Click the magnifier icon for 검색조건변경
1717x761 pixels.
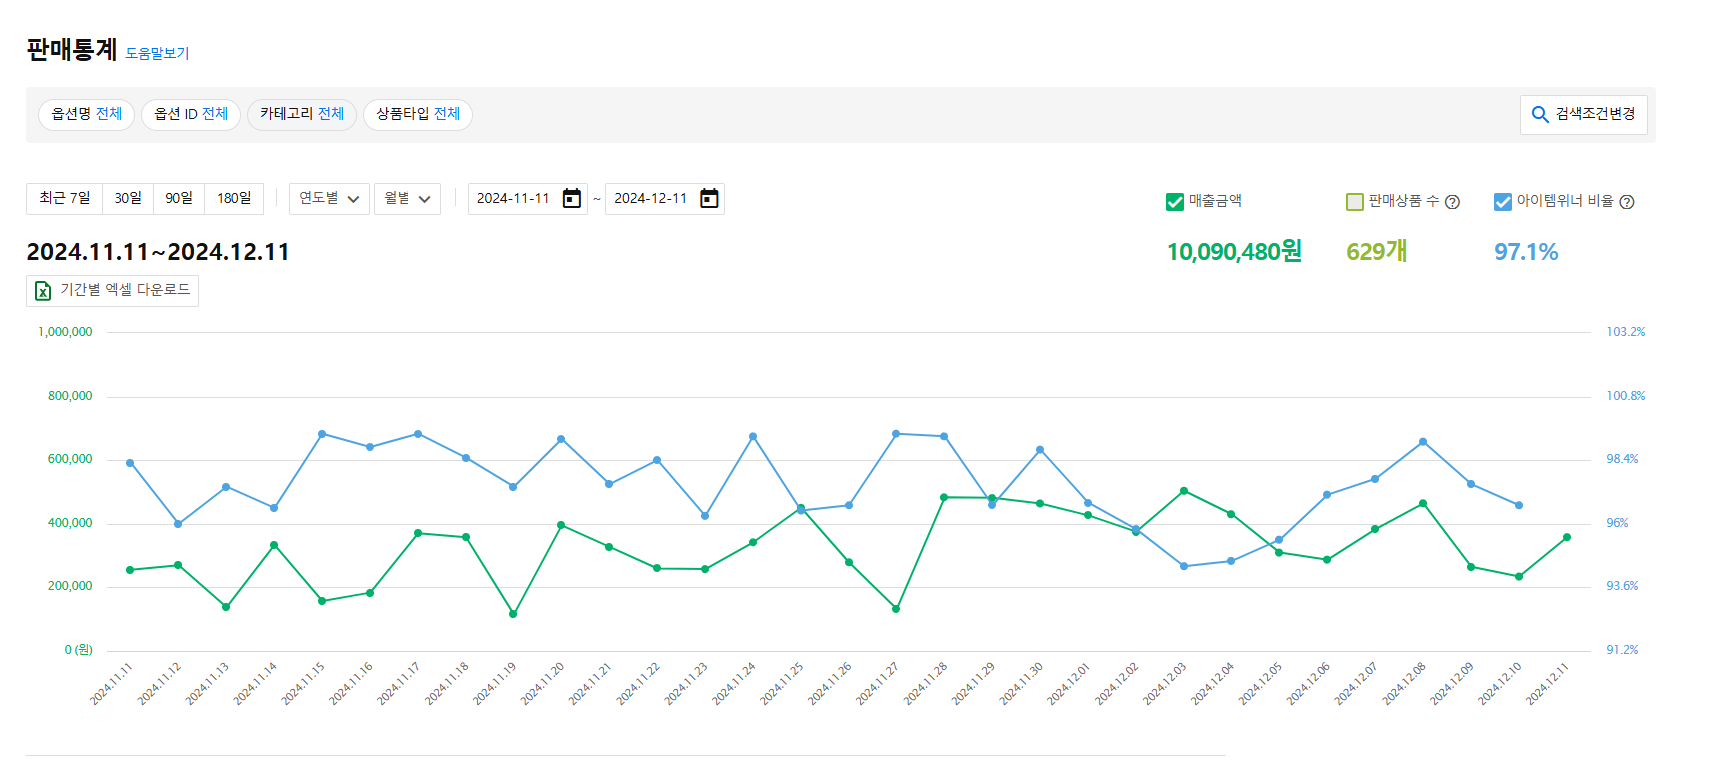(x=1540, y=115)
